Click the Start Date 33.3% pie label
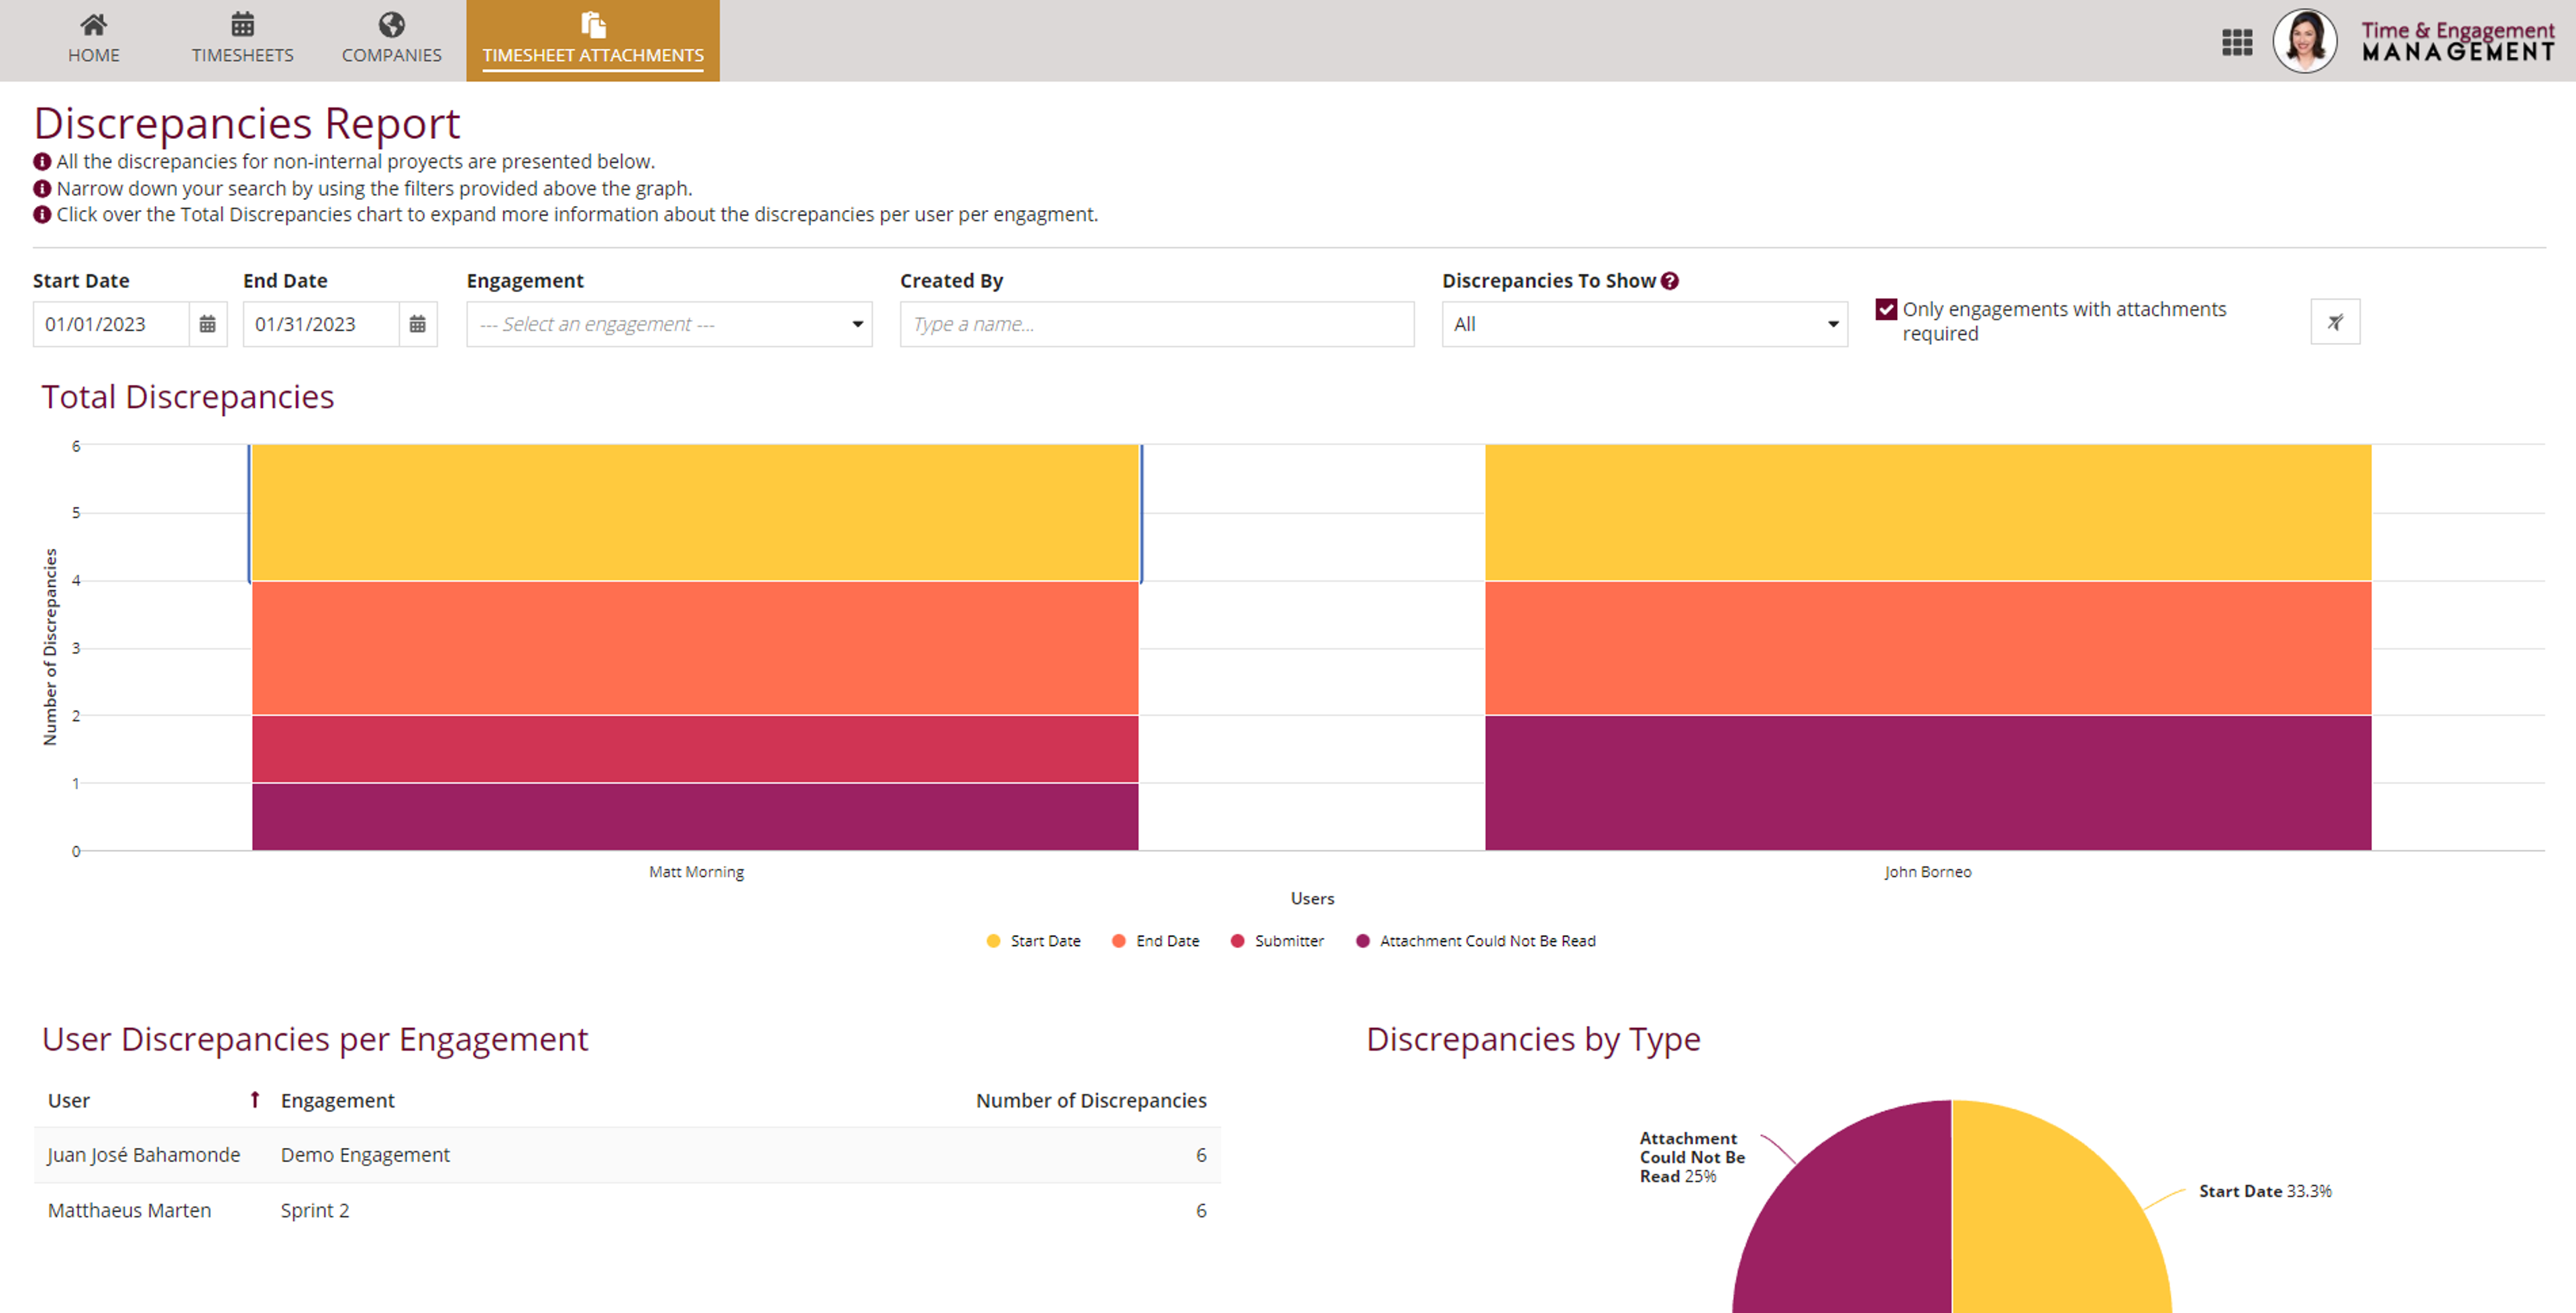This screenshot has width=2576, height=1313. (x=2265, y=1191)
